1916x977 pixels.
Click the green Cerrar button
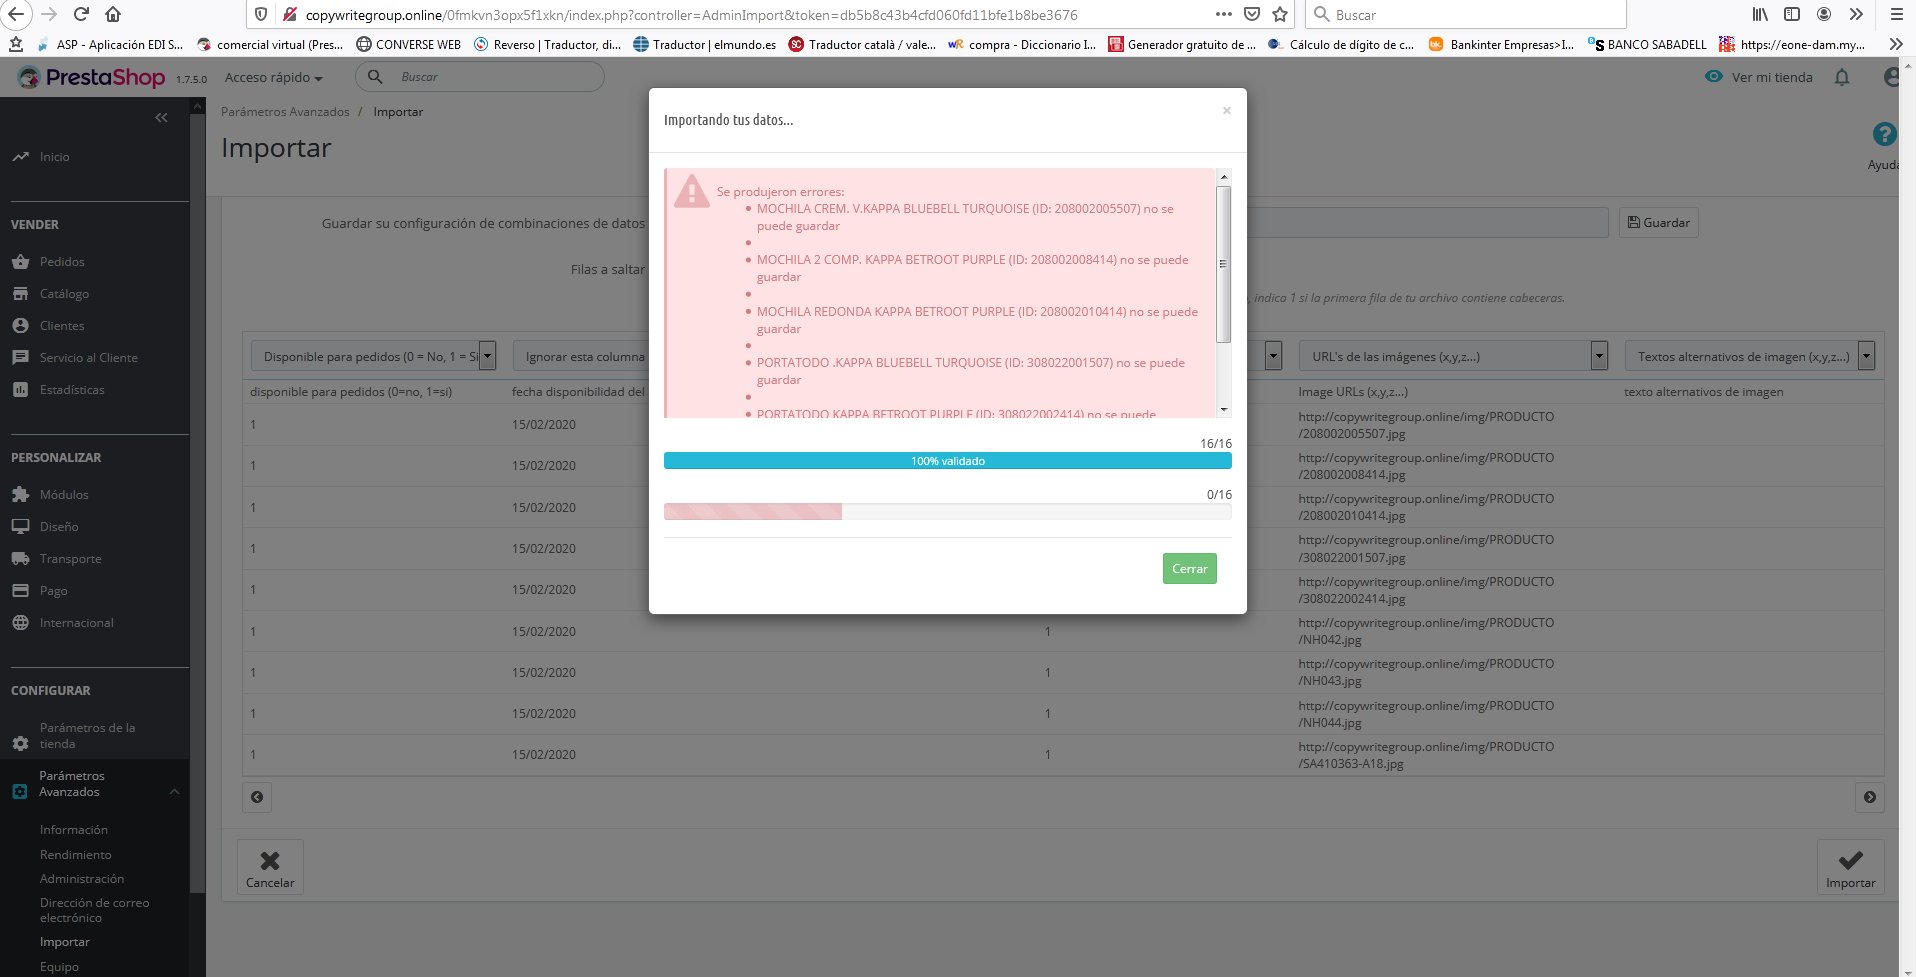pos(1190,569)
